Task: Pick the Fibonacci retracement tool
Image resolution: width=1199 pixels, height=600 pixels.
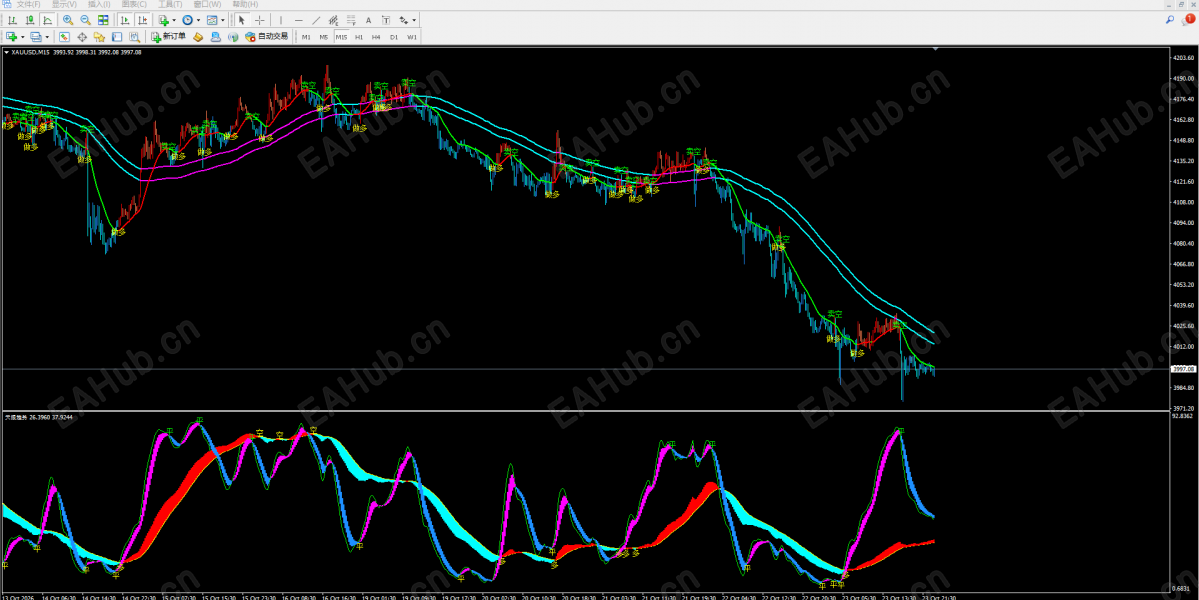Action: (x=351, y=21)
